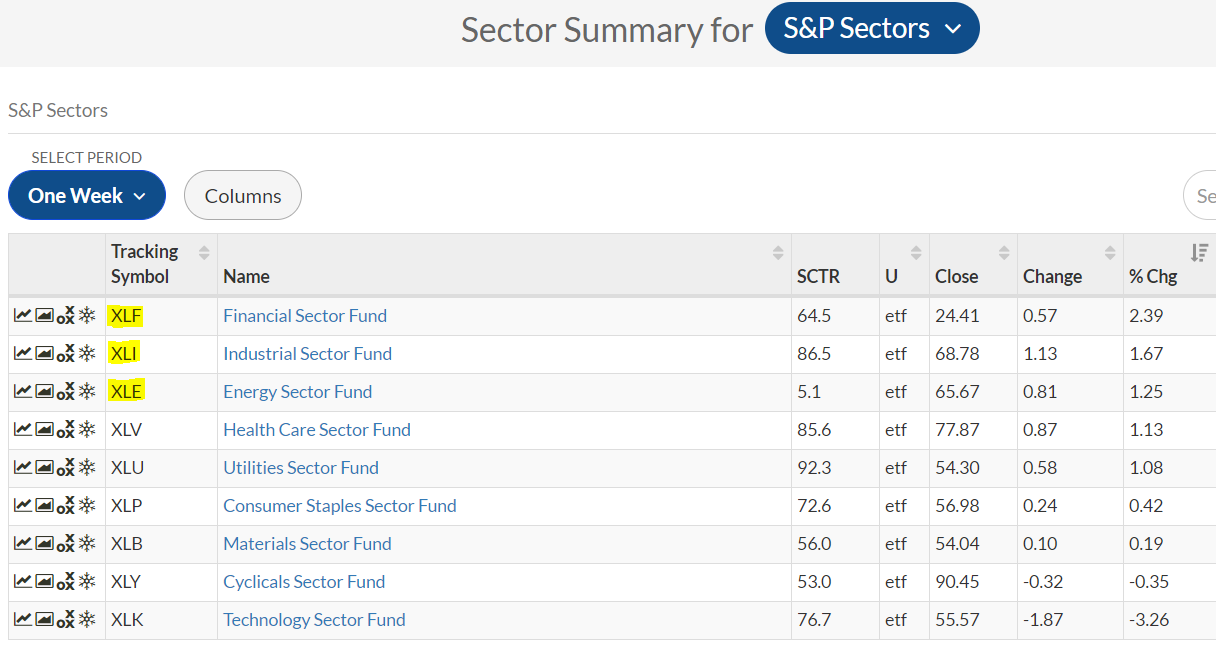Open the SharpChart line icon for XLF
1216x650 pixels.
pos(22,316)
